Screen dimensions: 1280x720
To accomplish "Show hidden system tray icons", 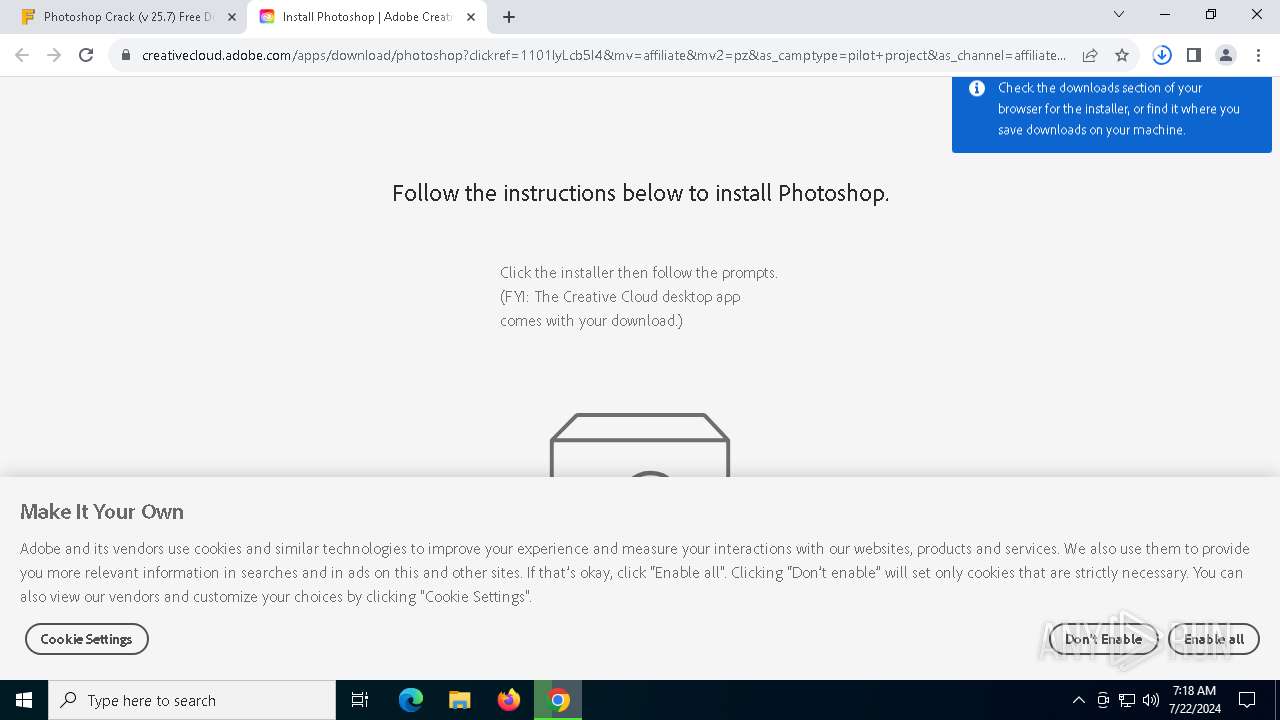I will coord(1078,700).
